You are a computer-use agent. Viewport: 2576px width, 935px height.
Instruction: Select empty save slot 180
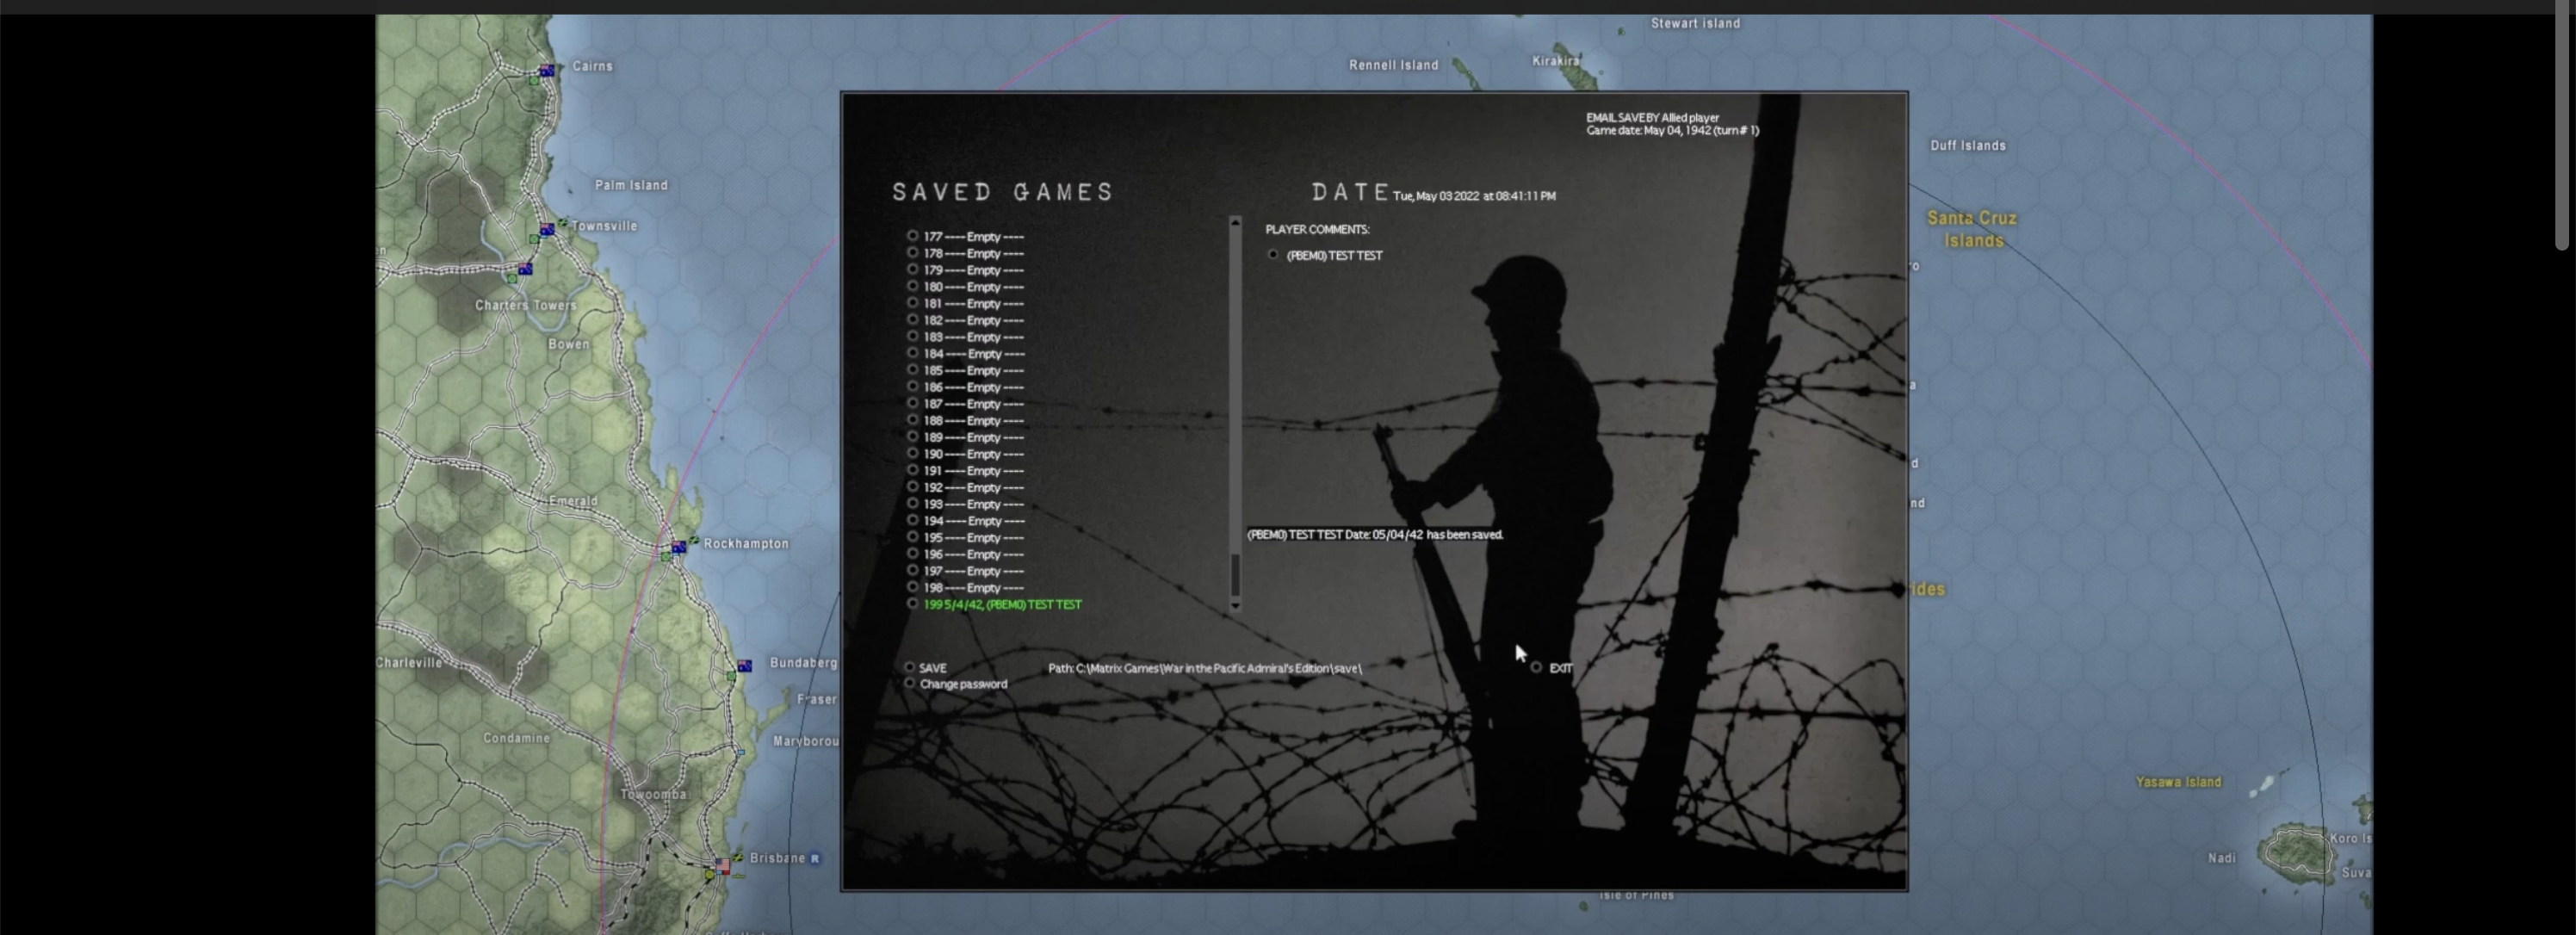(x=912, y=287)
